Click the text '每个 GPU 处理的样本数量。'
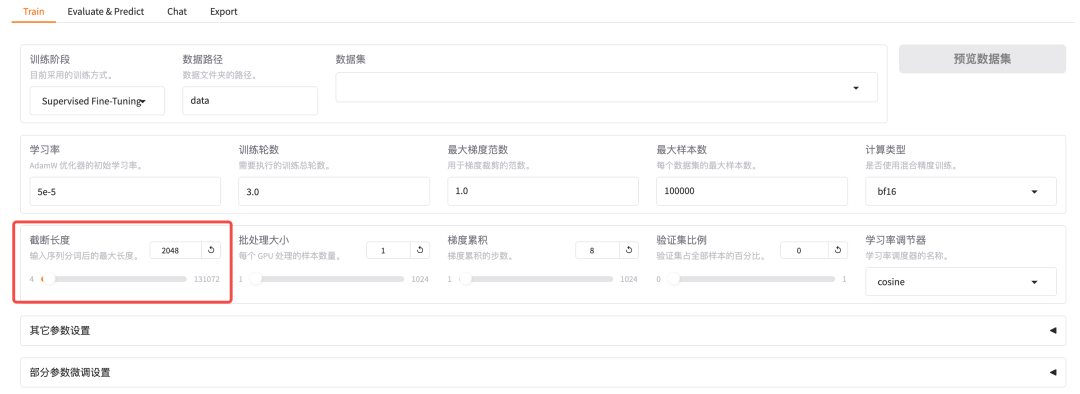 [x=290, y=256]
